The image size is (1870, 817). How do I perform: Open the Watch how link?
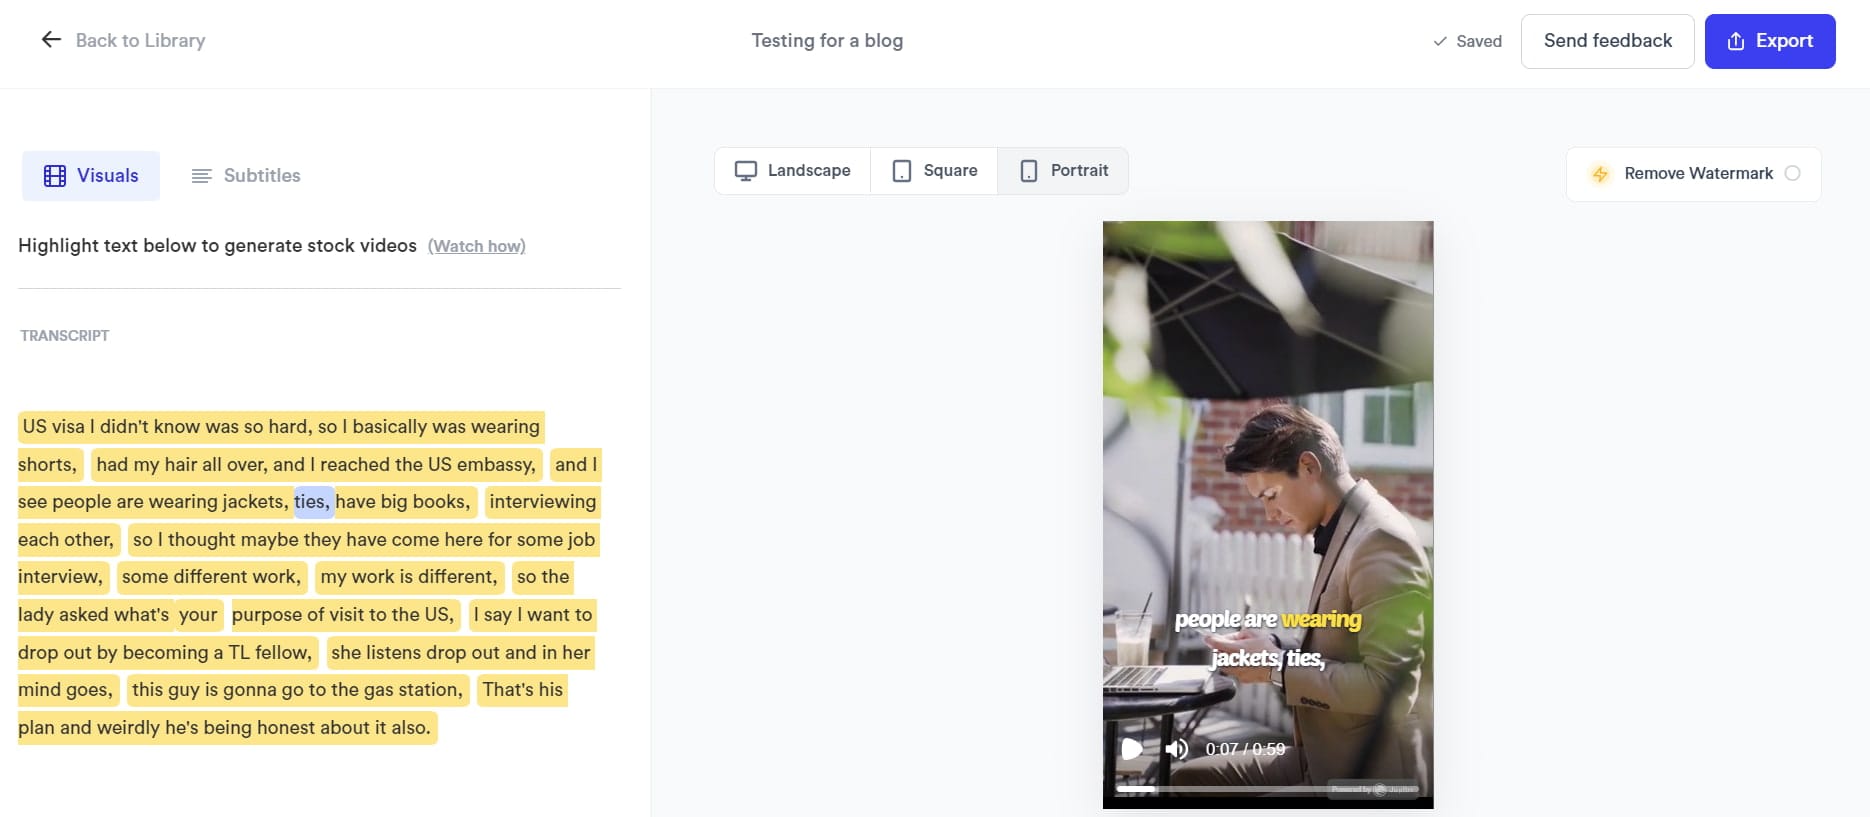click(477, 246)
